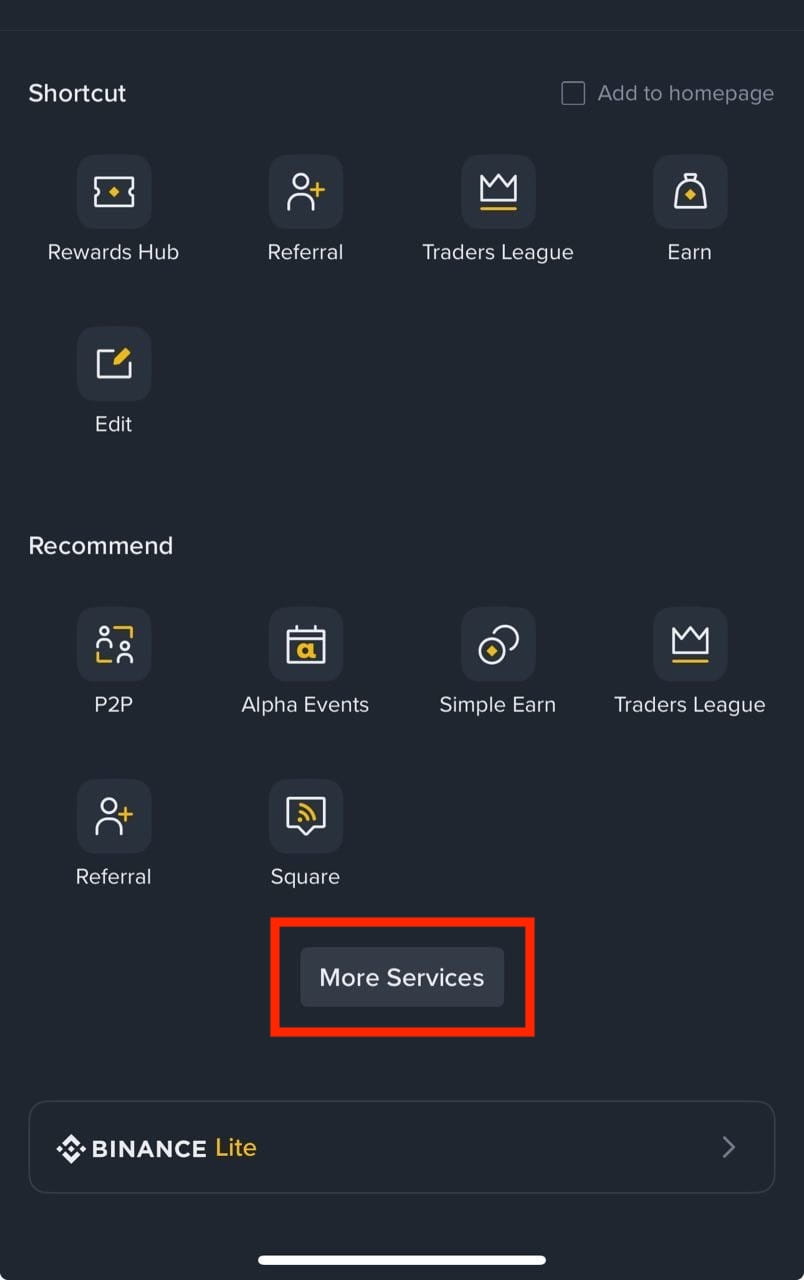Tap the Recommend section heading
Viewport: 804px width, 1280px height.
(x=101, y=545)
